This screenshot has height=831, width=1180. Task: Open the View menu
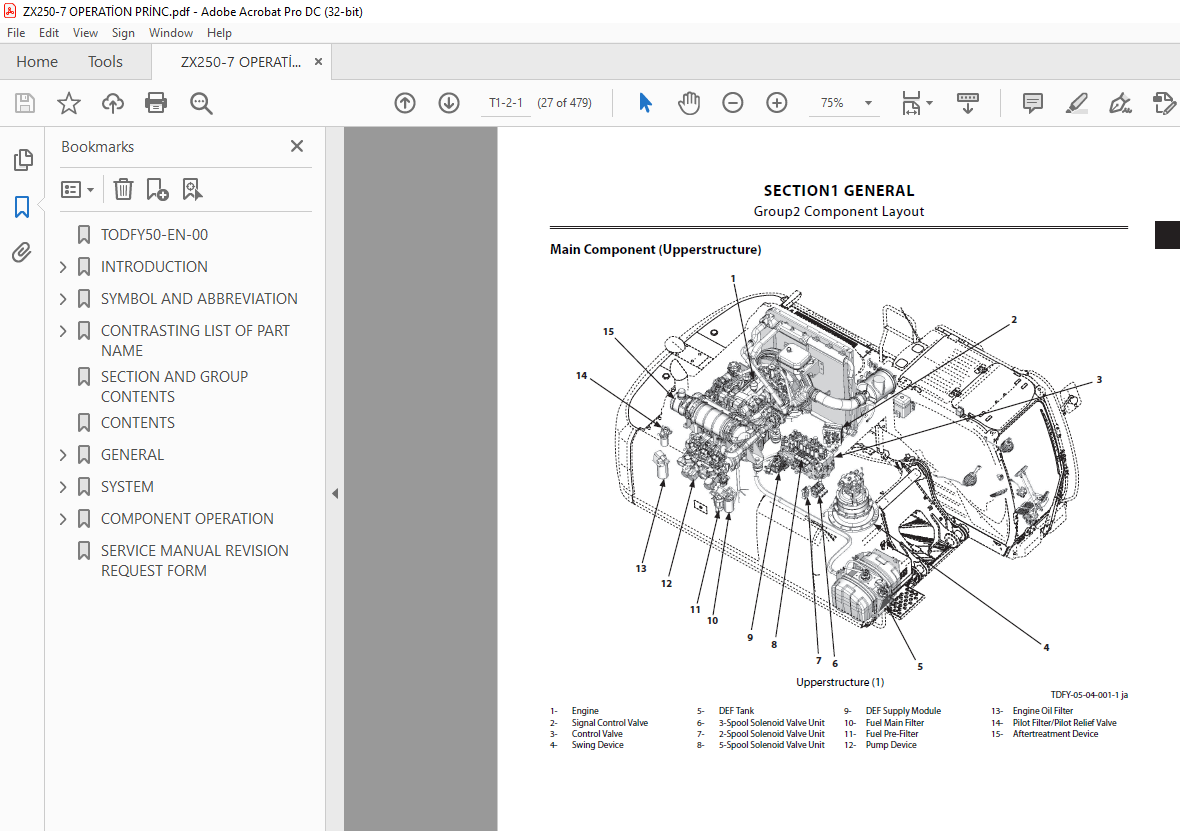(x=85, y=33)
